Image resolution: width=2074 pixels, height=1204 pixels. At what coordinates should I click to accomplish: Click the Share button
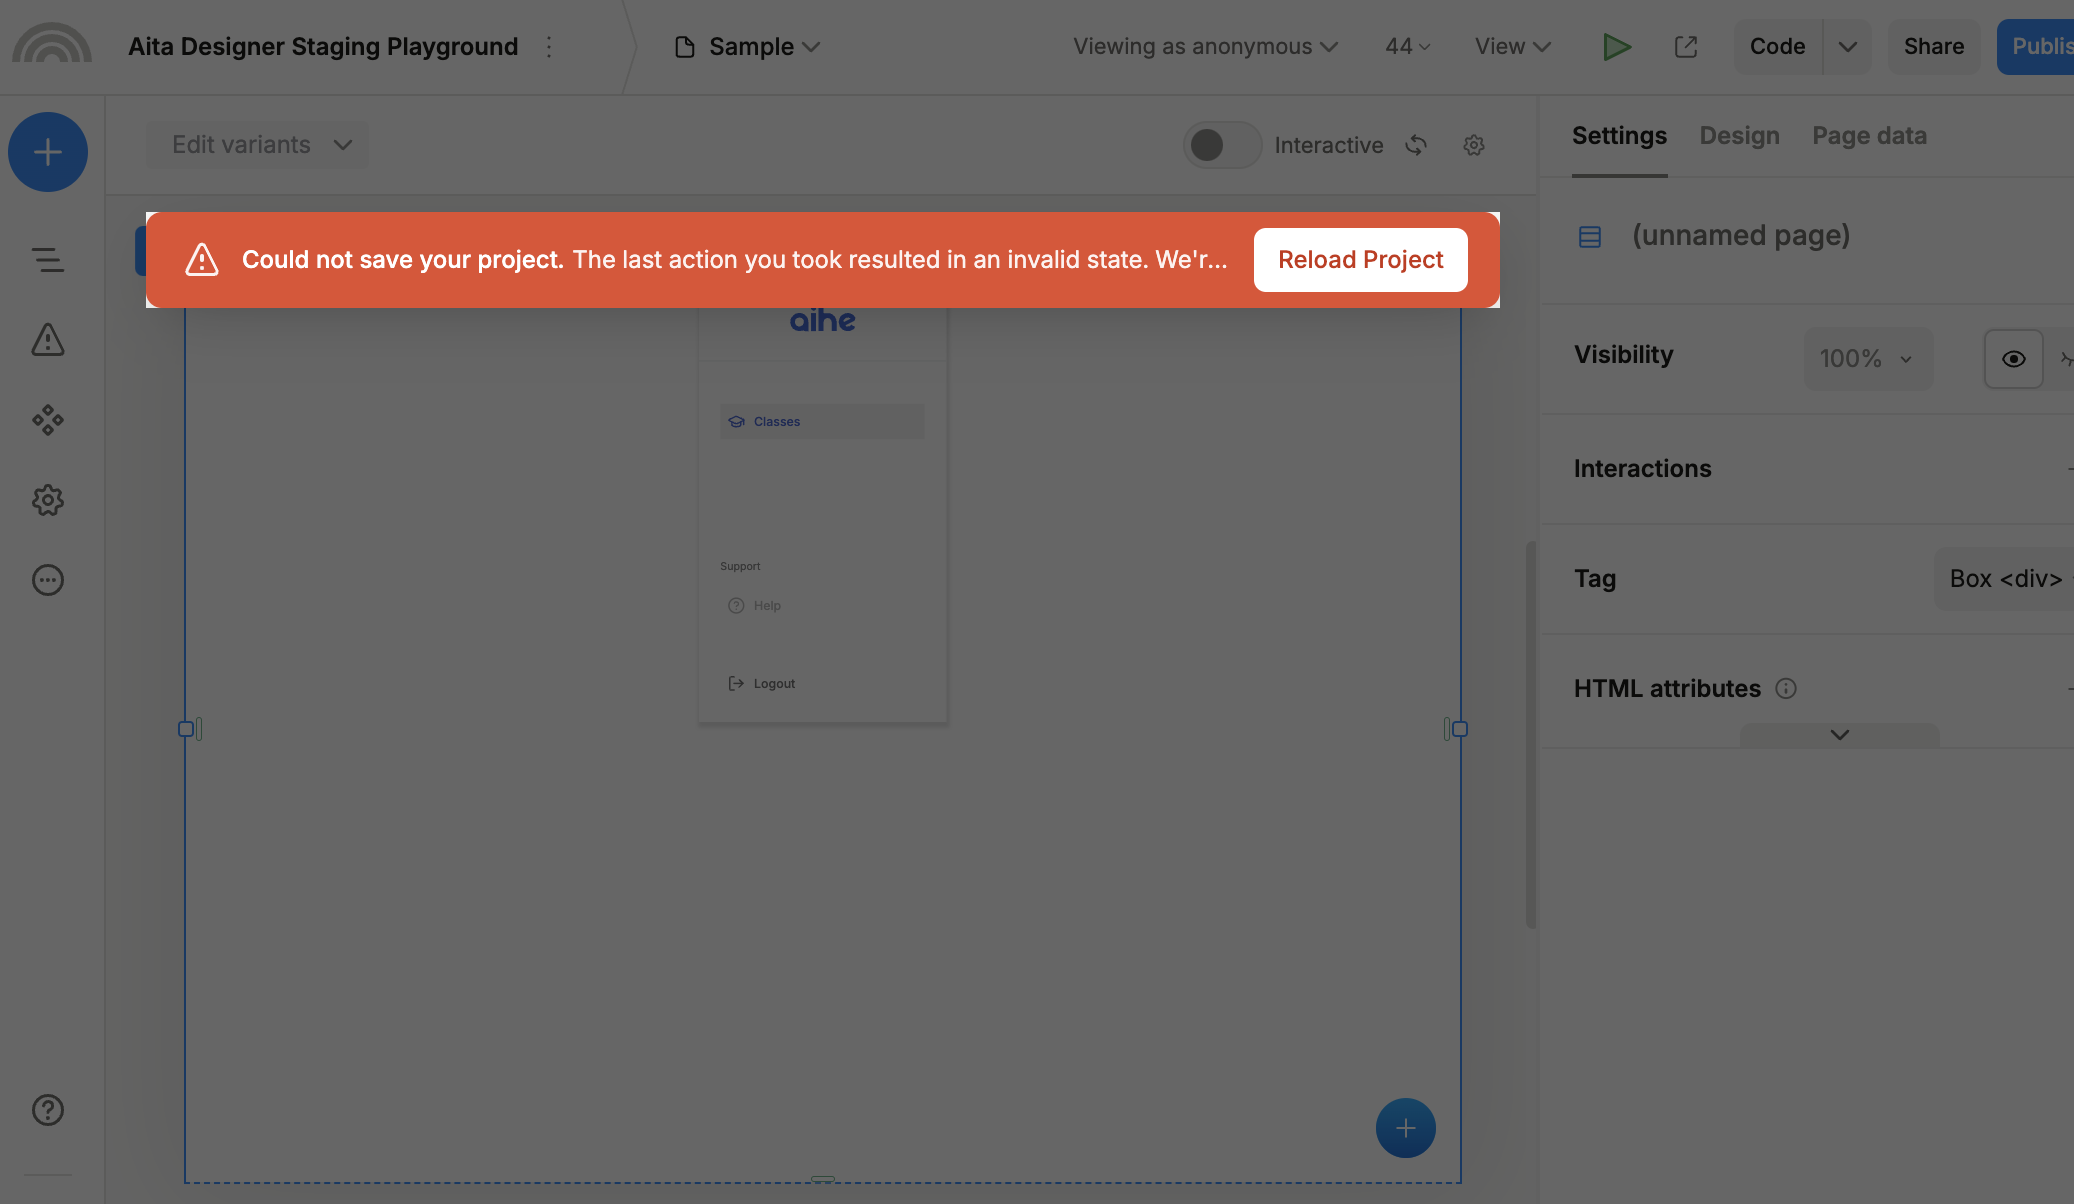click(x=1933, y=46)
